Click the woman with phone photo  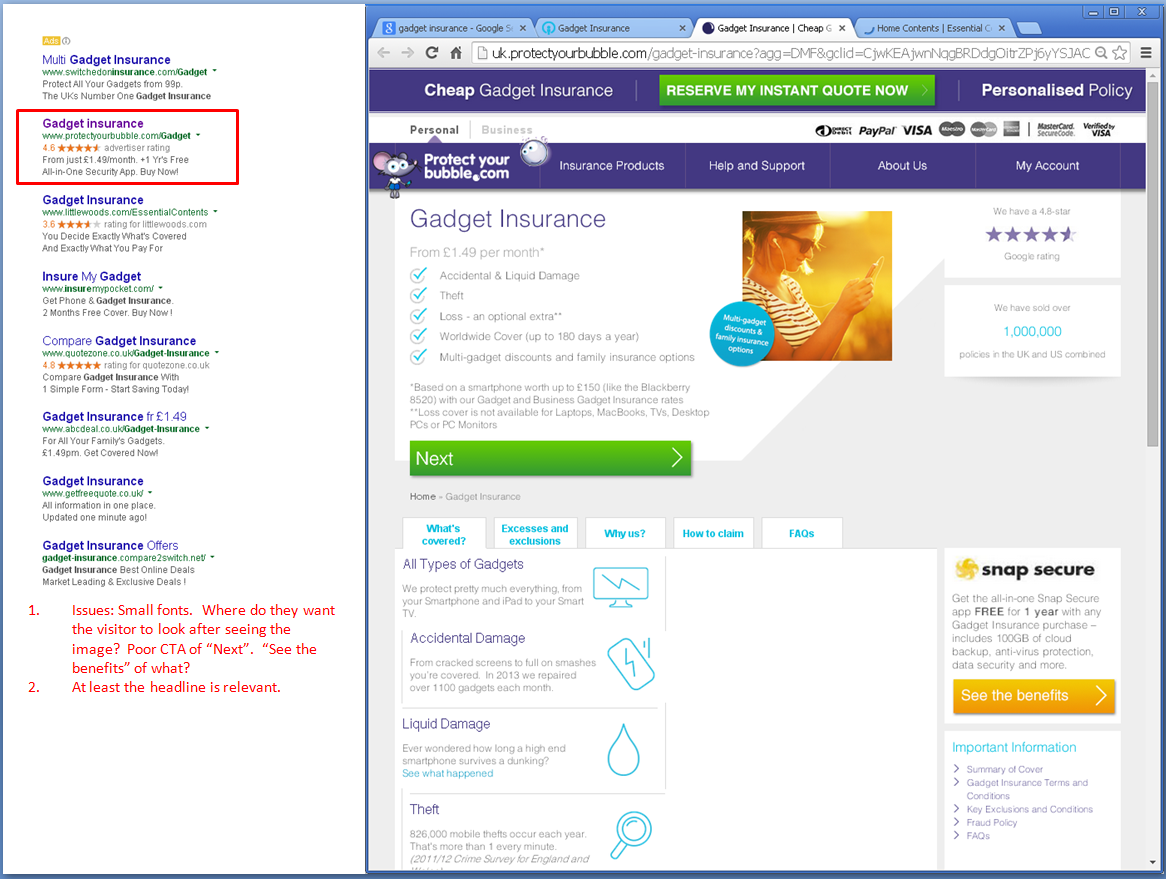[816, 286]
